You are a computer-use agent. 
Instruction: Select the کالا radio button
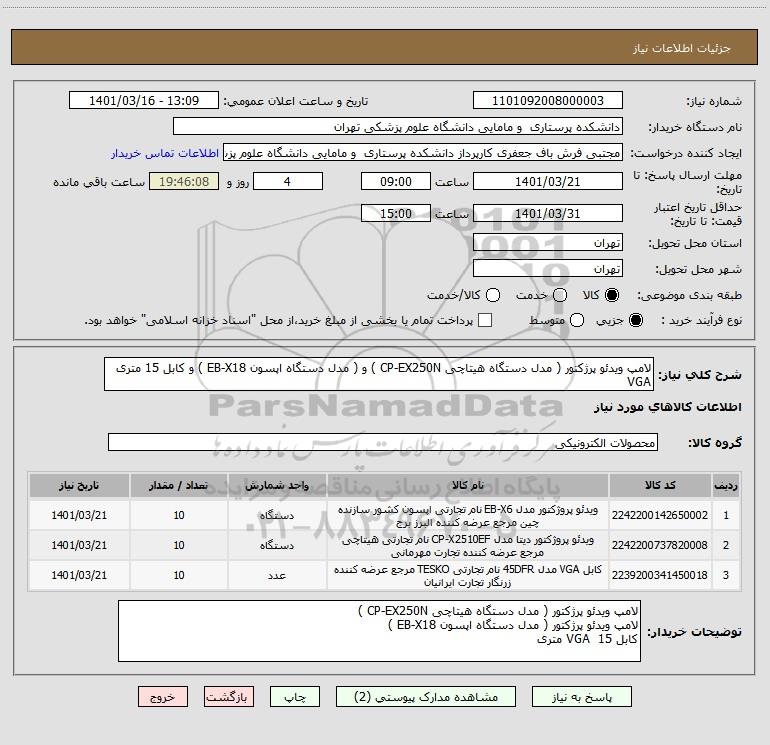point(612,295)
